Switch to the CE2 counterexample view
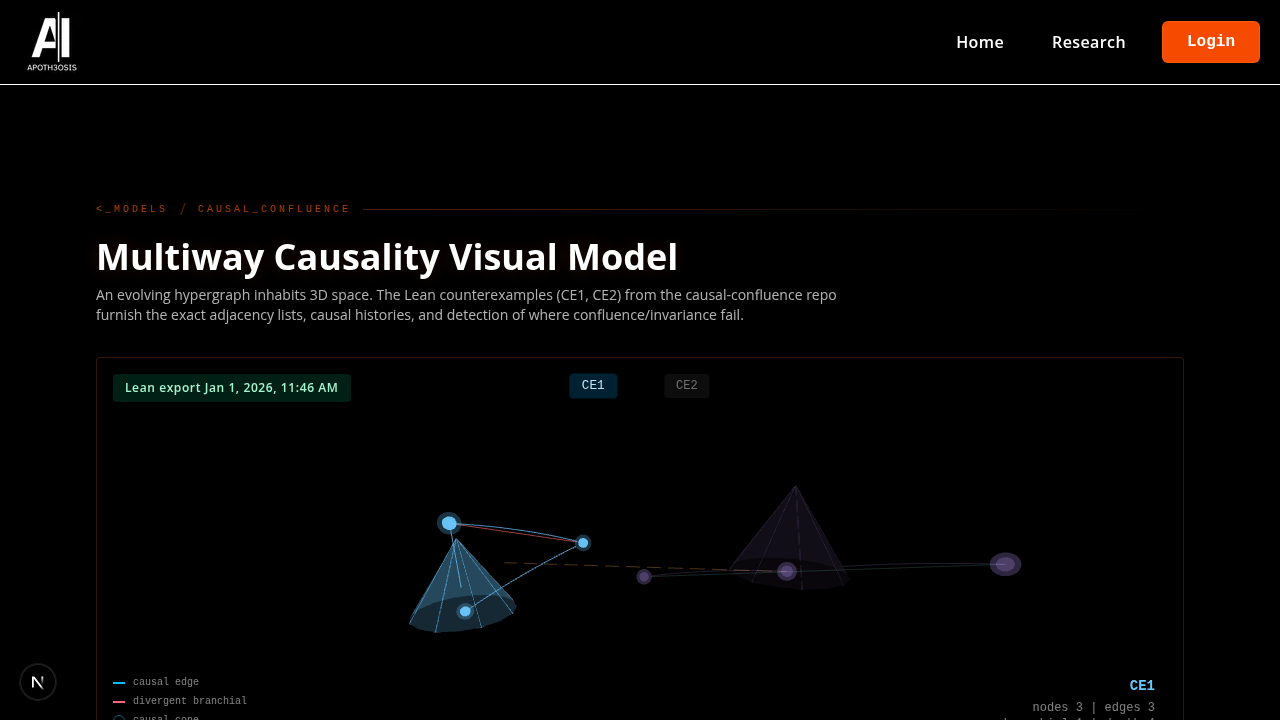Viewport: 1280px width, 720px height. (x=687, y=385)
